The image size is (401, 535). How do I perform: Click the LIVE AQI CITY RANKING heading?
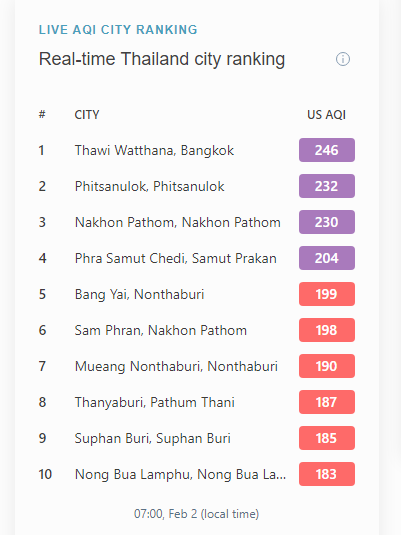pos(118,30)
